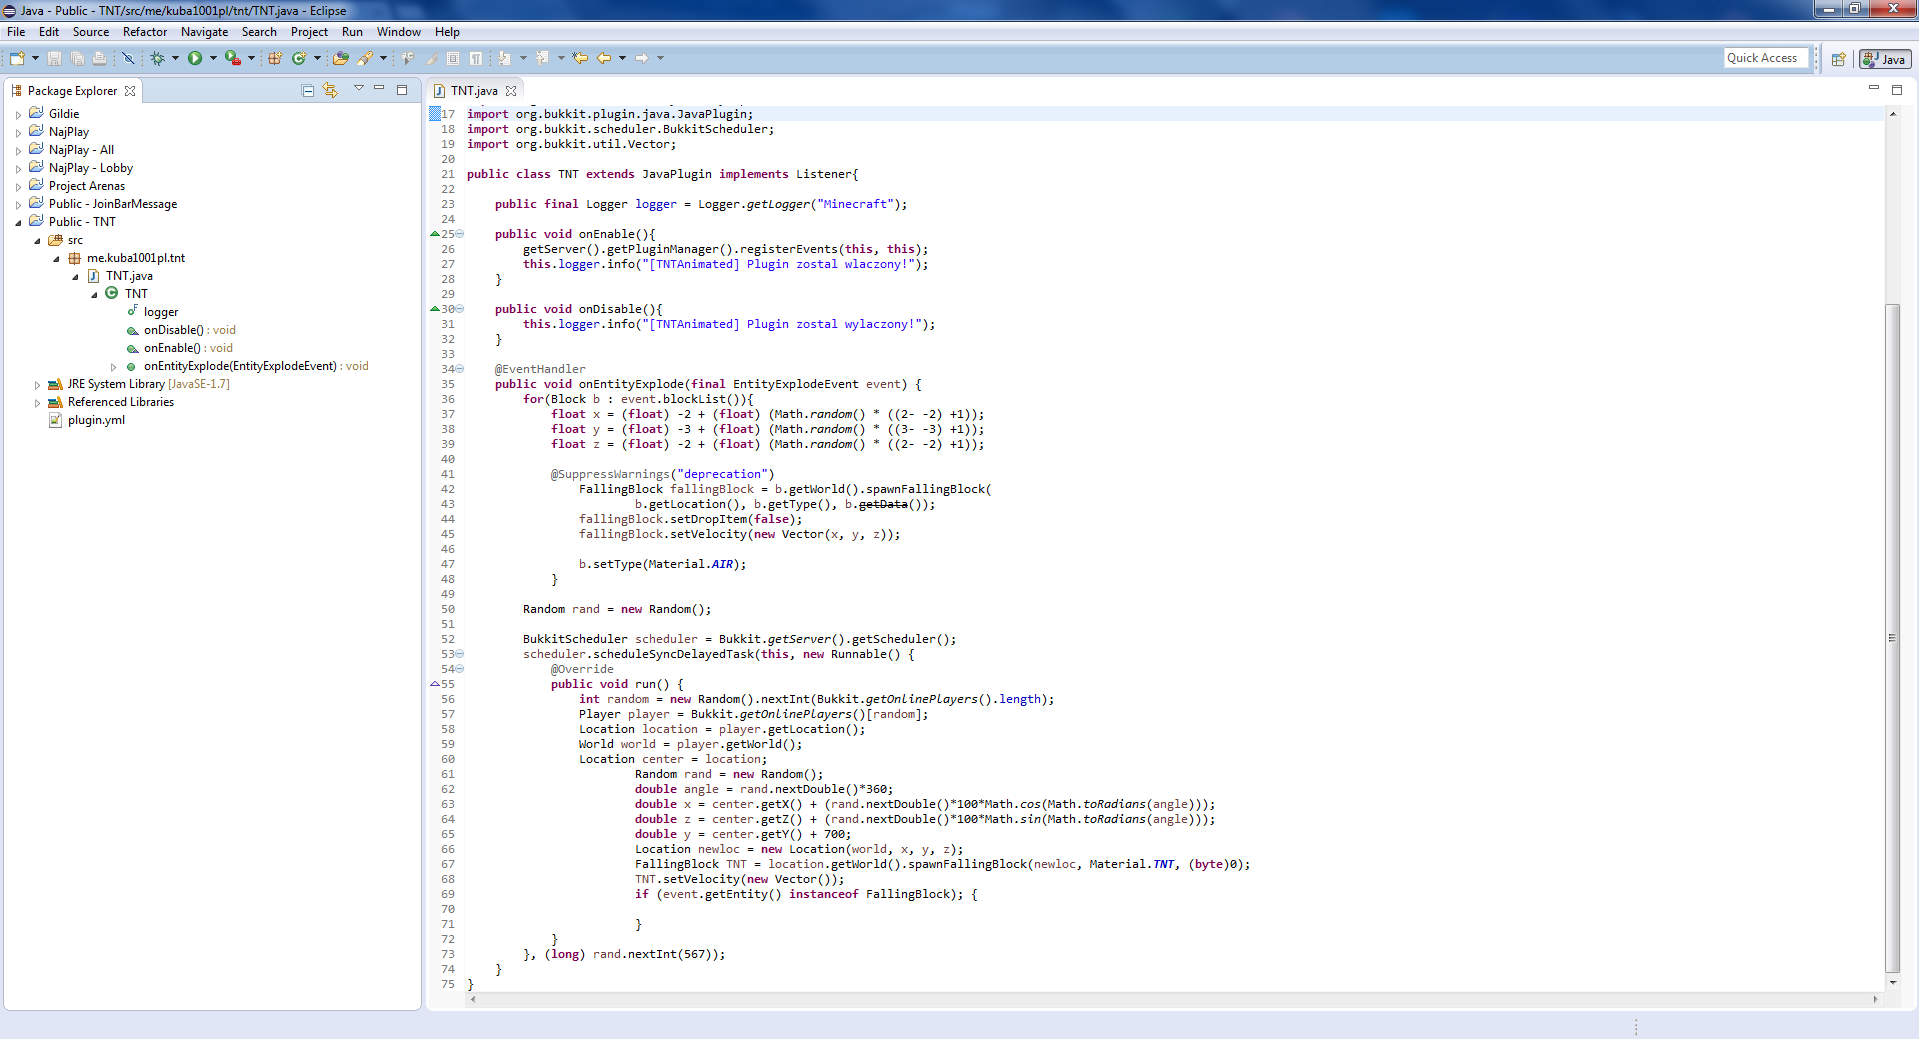This screenshot has height=1039, width=1919.
Task: Collapse All in Package Explorer
Action: 308,90
